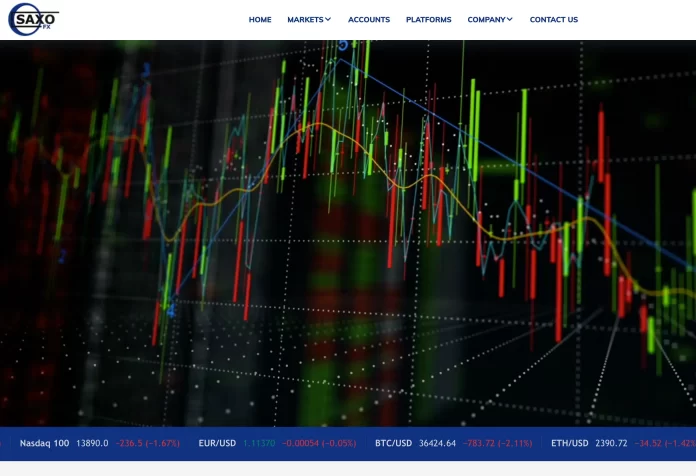Click the BTC/USD price 36424.64
Screen dimensions: 696x476
pyautogui.click(x=437, y=443)
